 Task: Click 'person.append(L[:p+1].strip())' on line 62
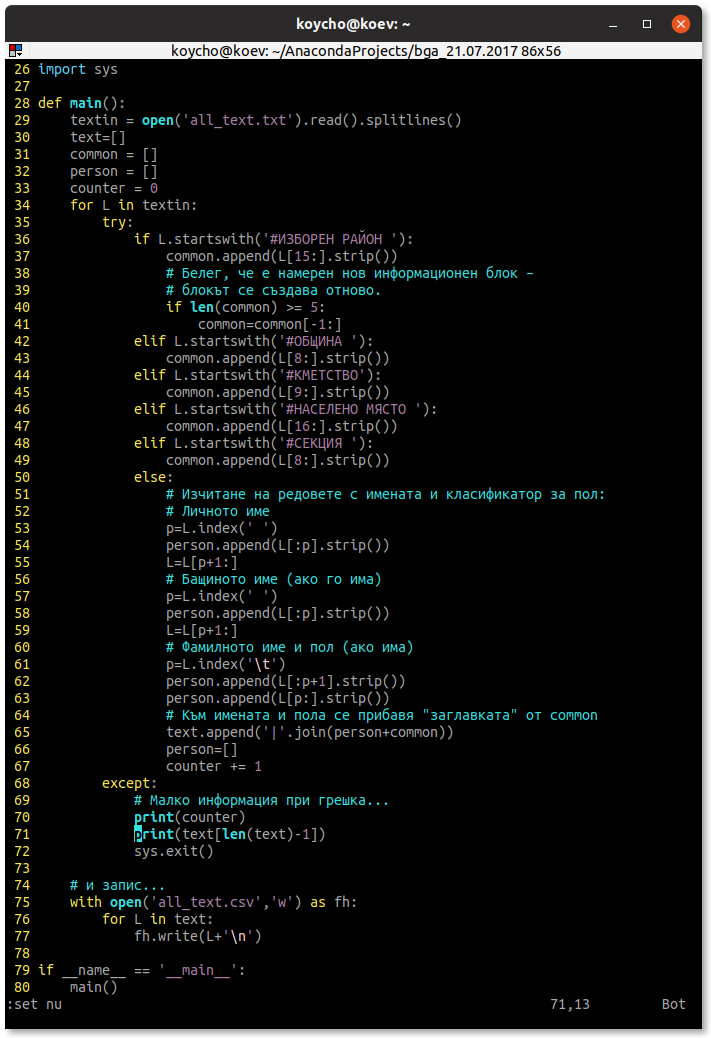(286, 681)
